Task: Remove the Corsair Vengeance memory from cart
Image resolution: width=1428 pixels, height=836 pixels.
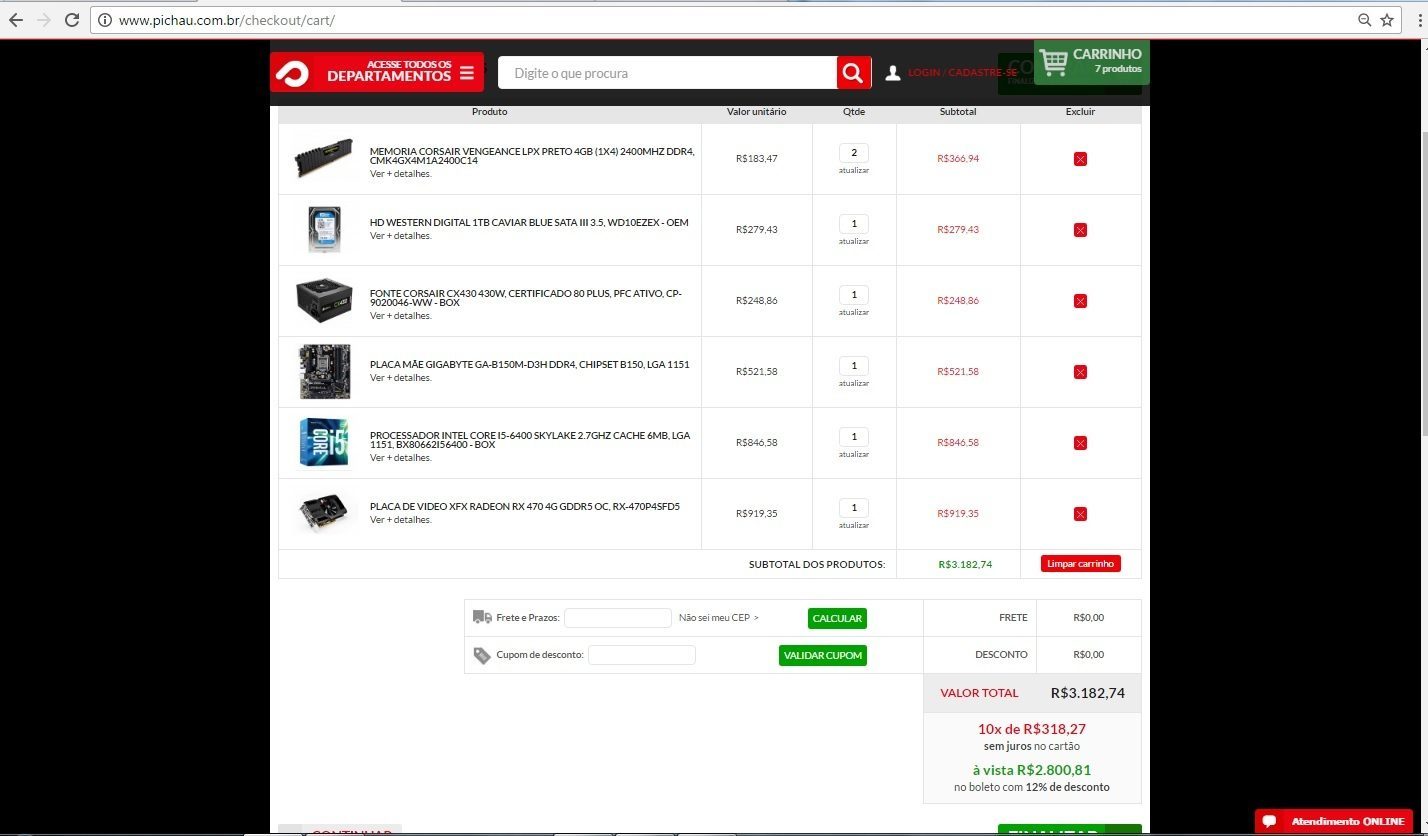Action: pos(1080,159)
